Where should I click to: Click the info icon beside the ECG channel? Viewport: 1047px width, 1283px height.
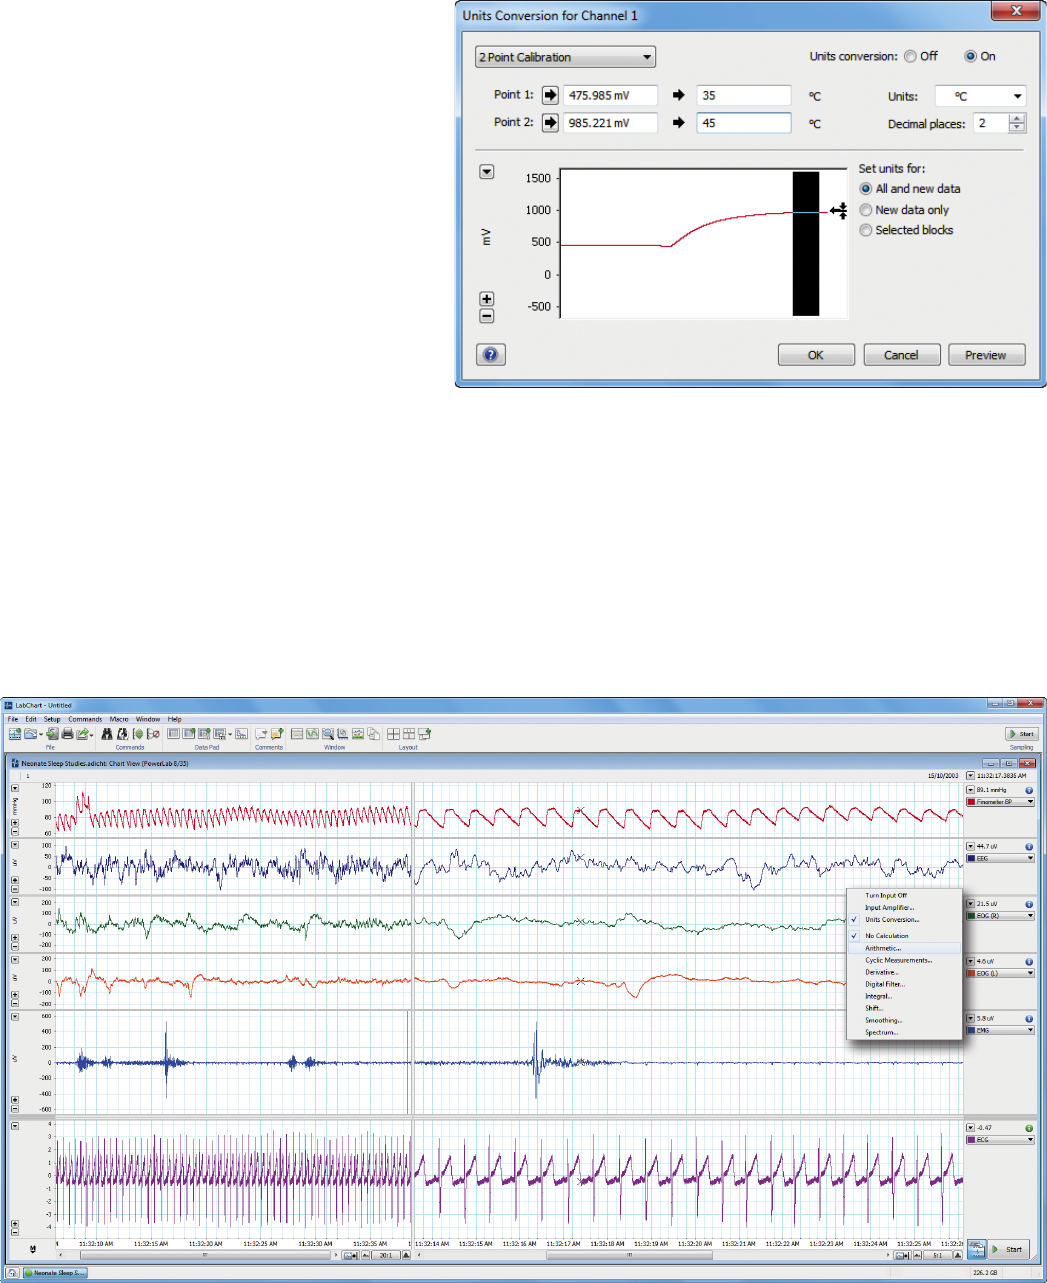1029,1128
